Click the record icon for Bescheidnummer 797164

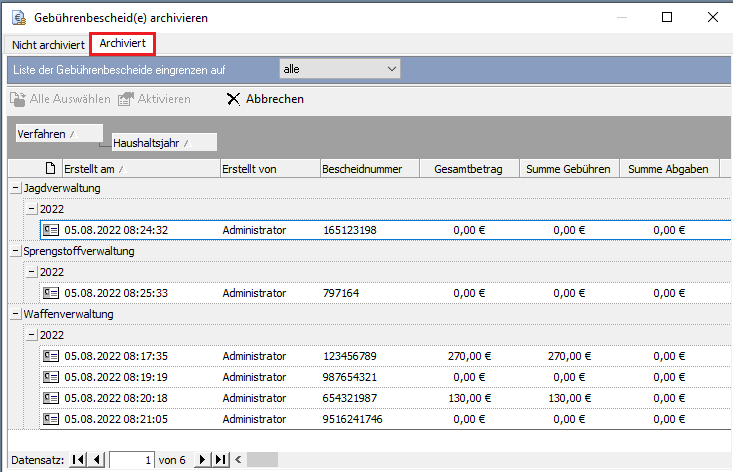click(x=51, y=293)
